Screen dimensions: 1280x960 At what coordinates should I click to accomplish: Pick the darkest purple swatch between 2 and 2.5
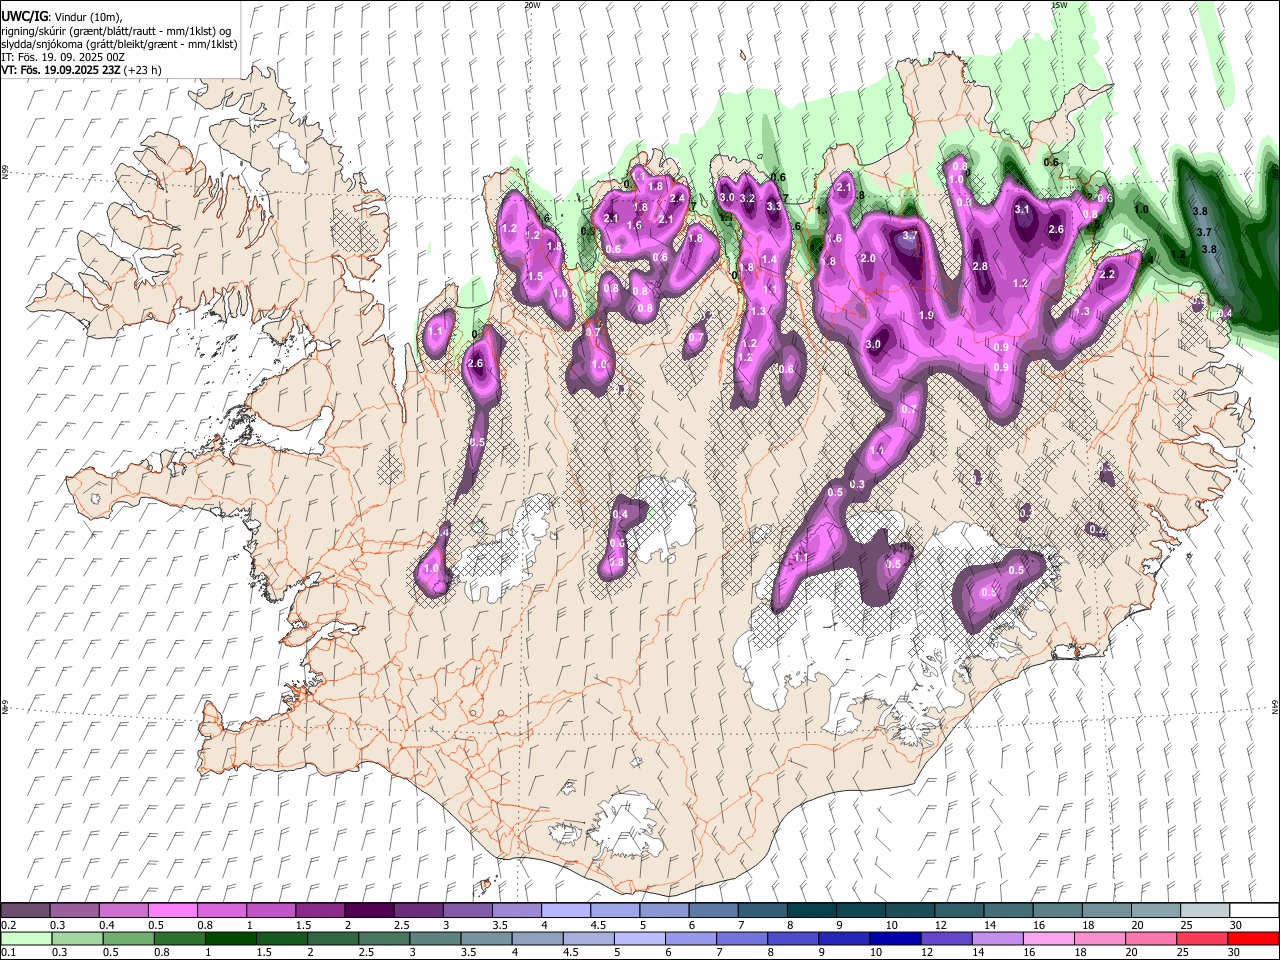tap(368, 910)
